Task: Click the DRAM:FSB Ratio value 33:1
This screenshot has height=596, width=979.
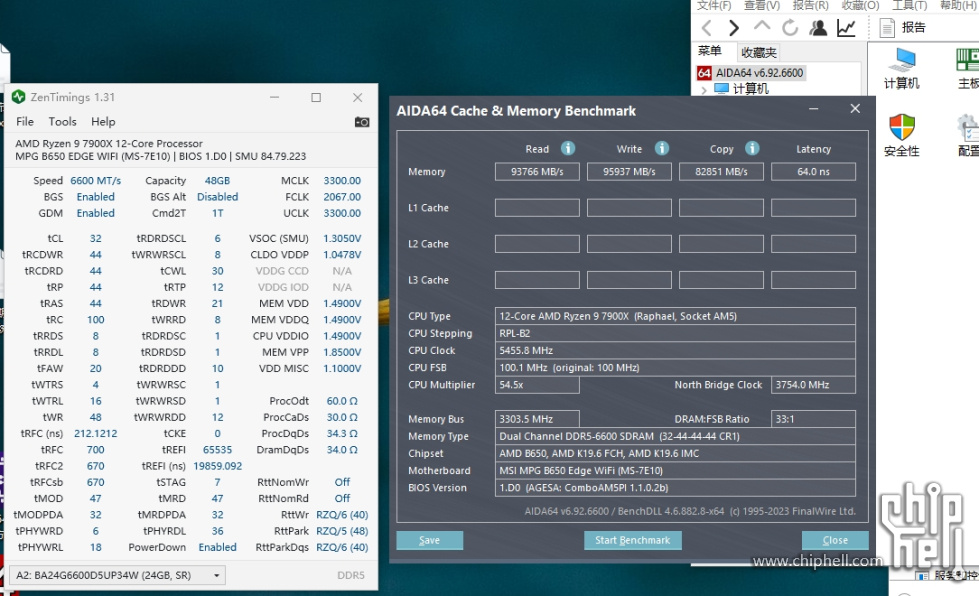Action: click(814, 419)
